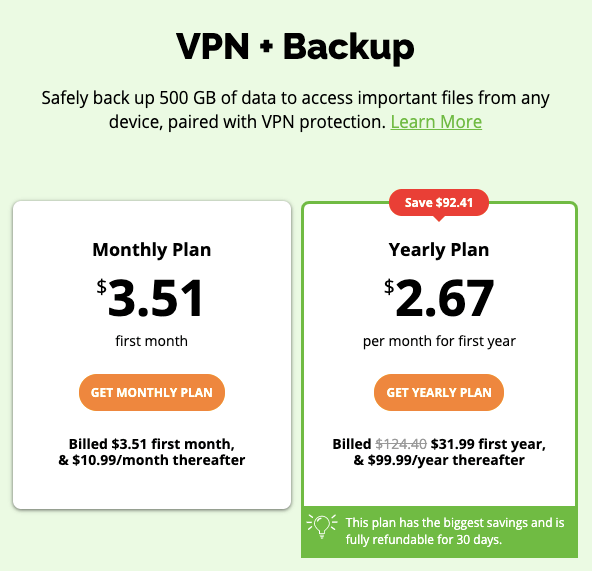Click the red Save $92.41 badge
Viewport: 592px width, 571px height.
(439, 203)
